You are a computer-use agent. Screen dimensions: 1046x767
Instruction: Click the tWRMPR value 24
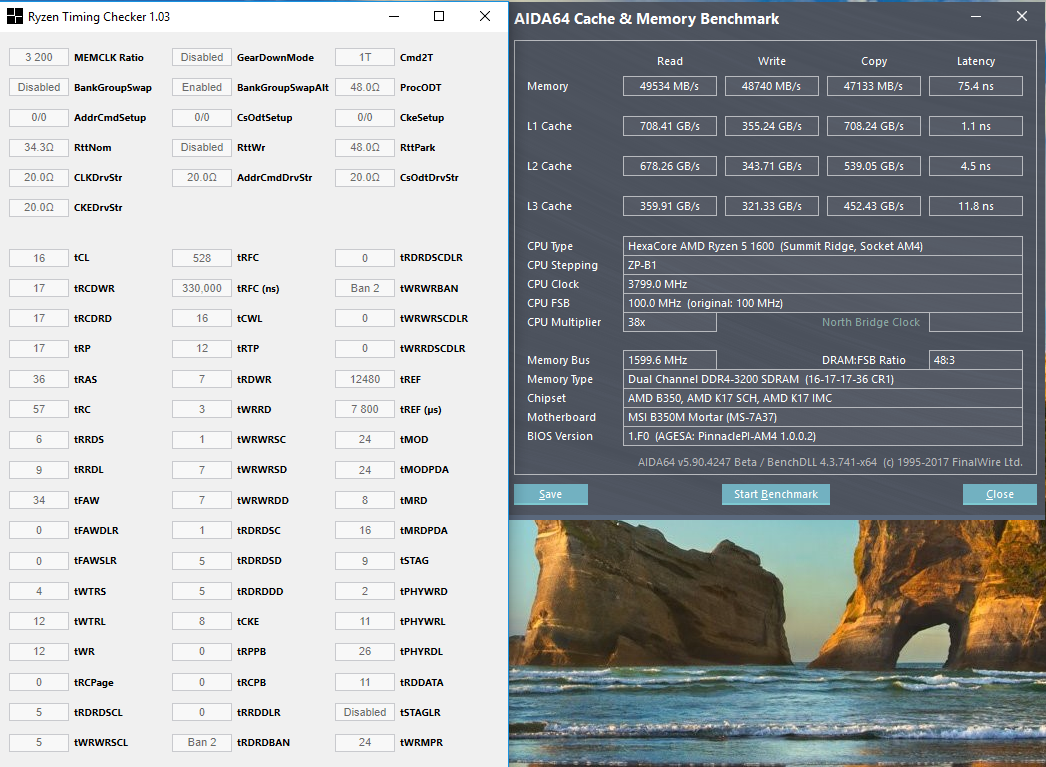coord(365,742)
